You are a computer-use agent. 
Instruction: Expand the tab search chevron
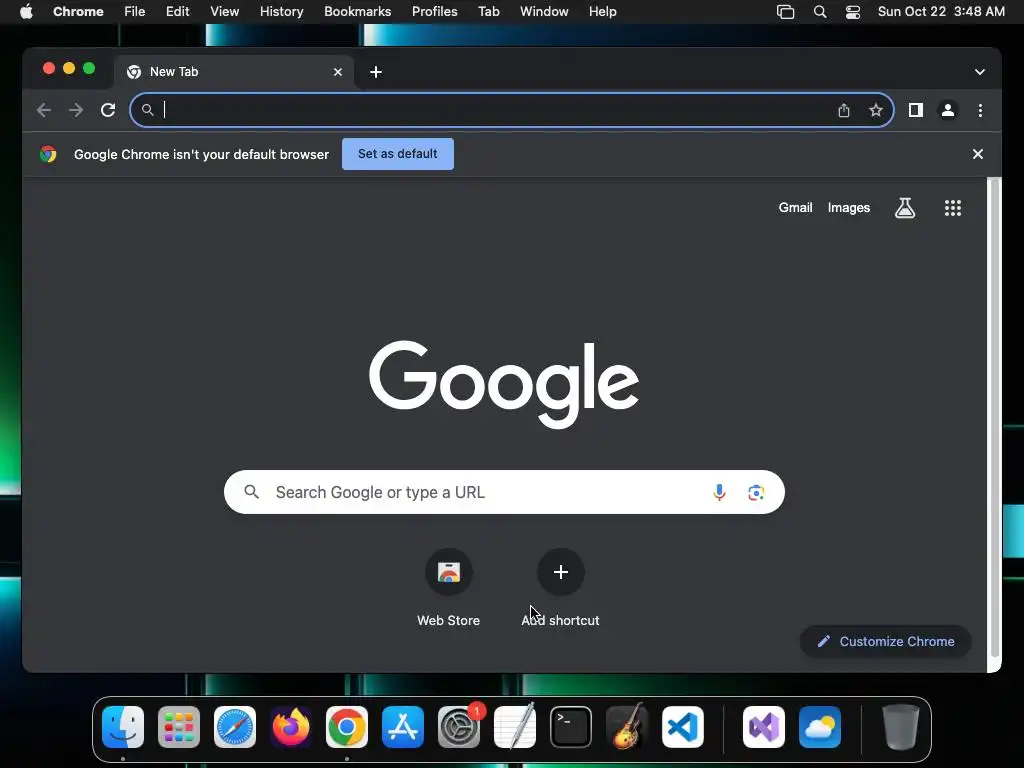tap(980, 72)
